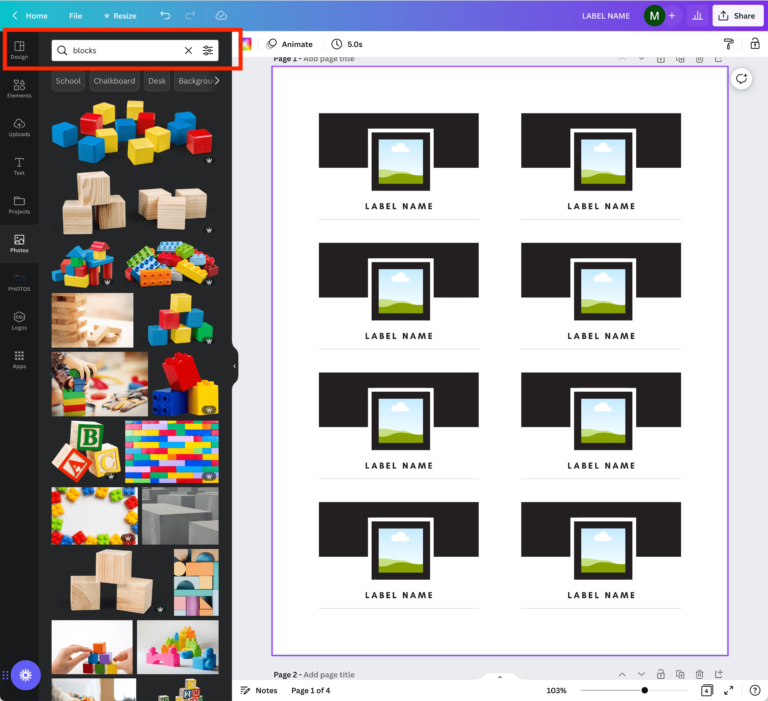
Task: Open the Uploads panel
Action: pyautogui.click(x=19, y=127)
